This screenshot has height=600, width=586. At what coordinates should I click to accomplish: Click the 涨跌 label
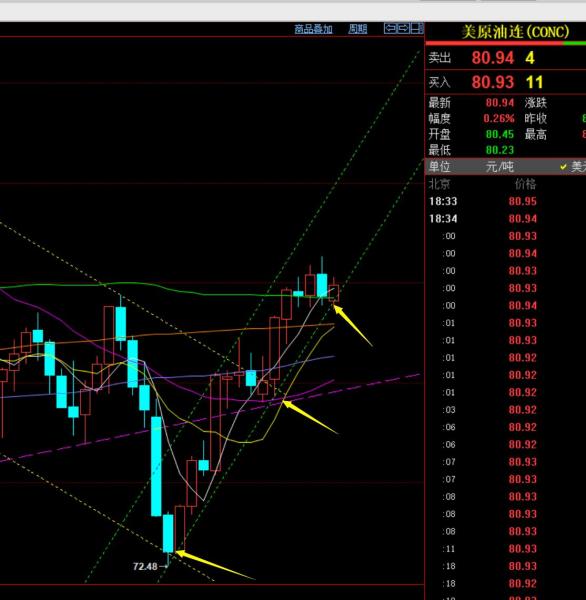pos(536,103)
